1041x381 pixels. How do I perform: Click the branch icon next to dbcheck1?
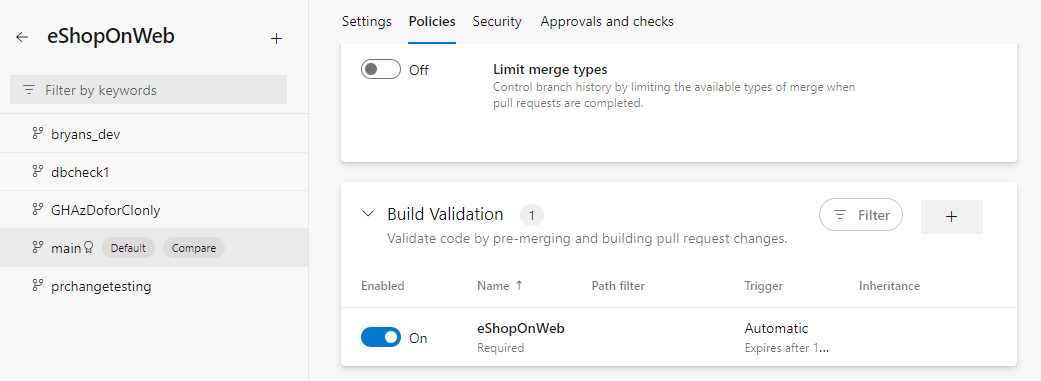38,172
